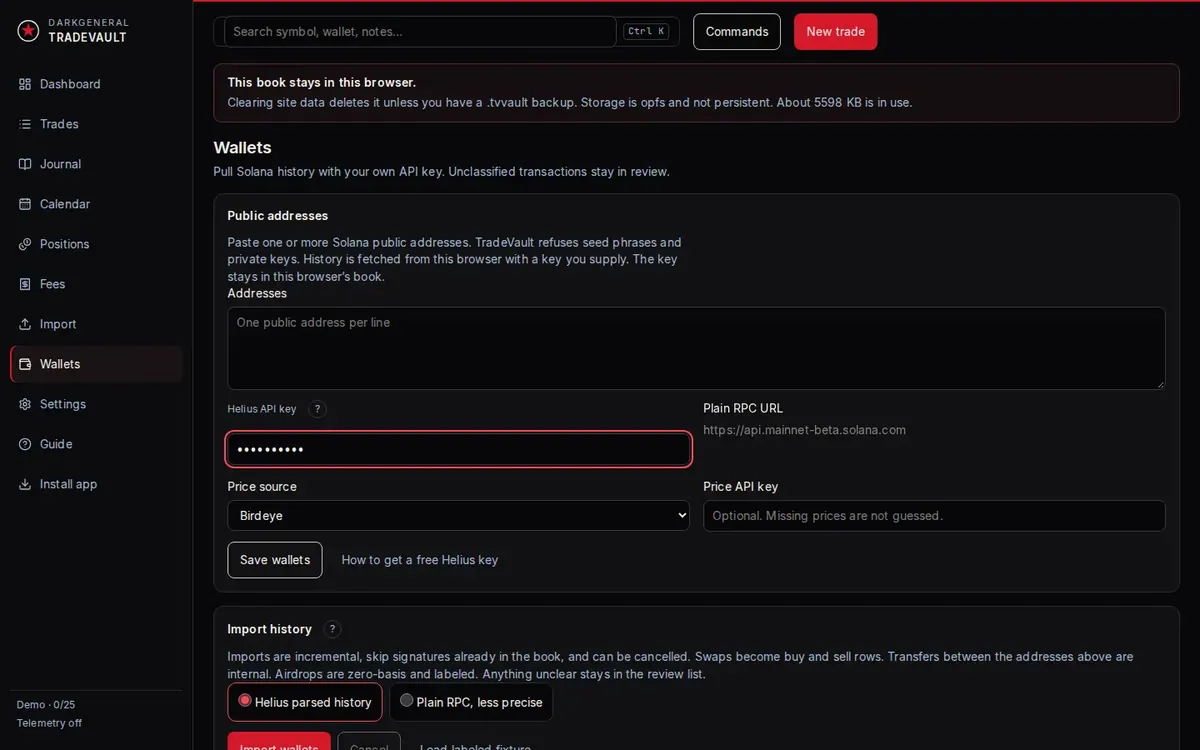Click the New trade button

click(x=836, y=31)
